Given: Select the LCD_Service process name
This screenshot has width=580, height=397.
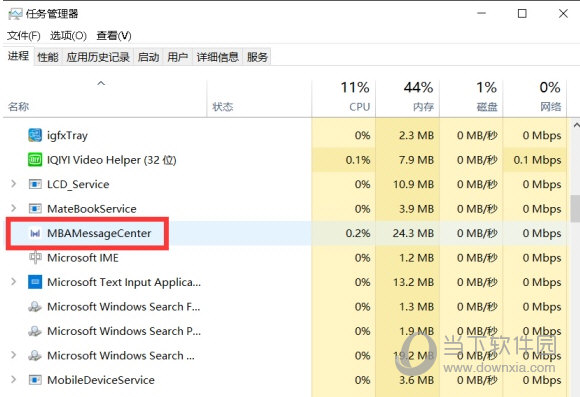Looking at the screenshot, I should [x=78, y=184].
